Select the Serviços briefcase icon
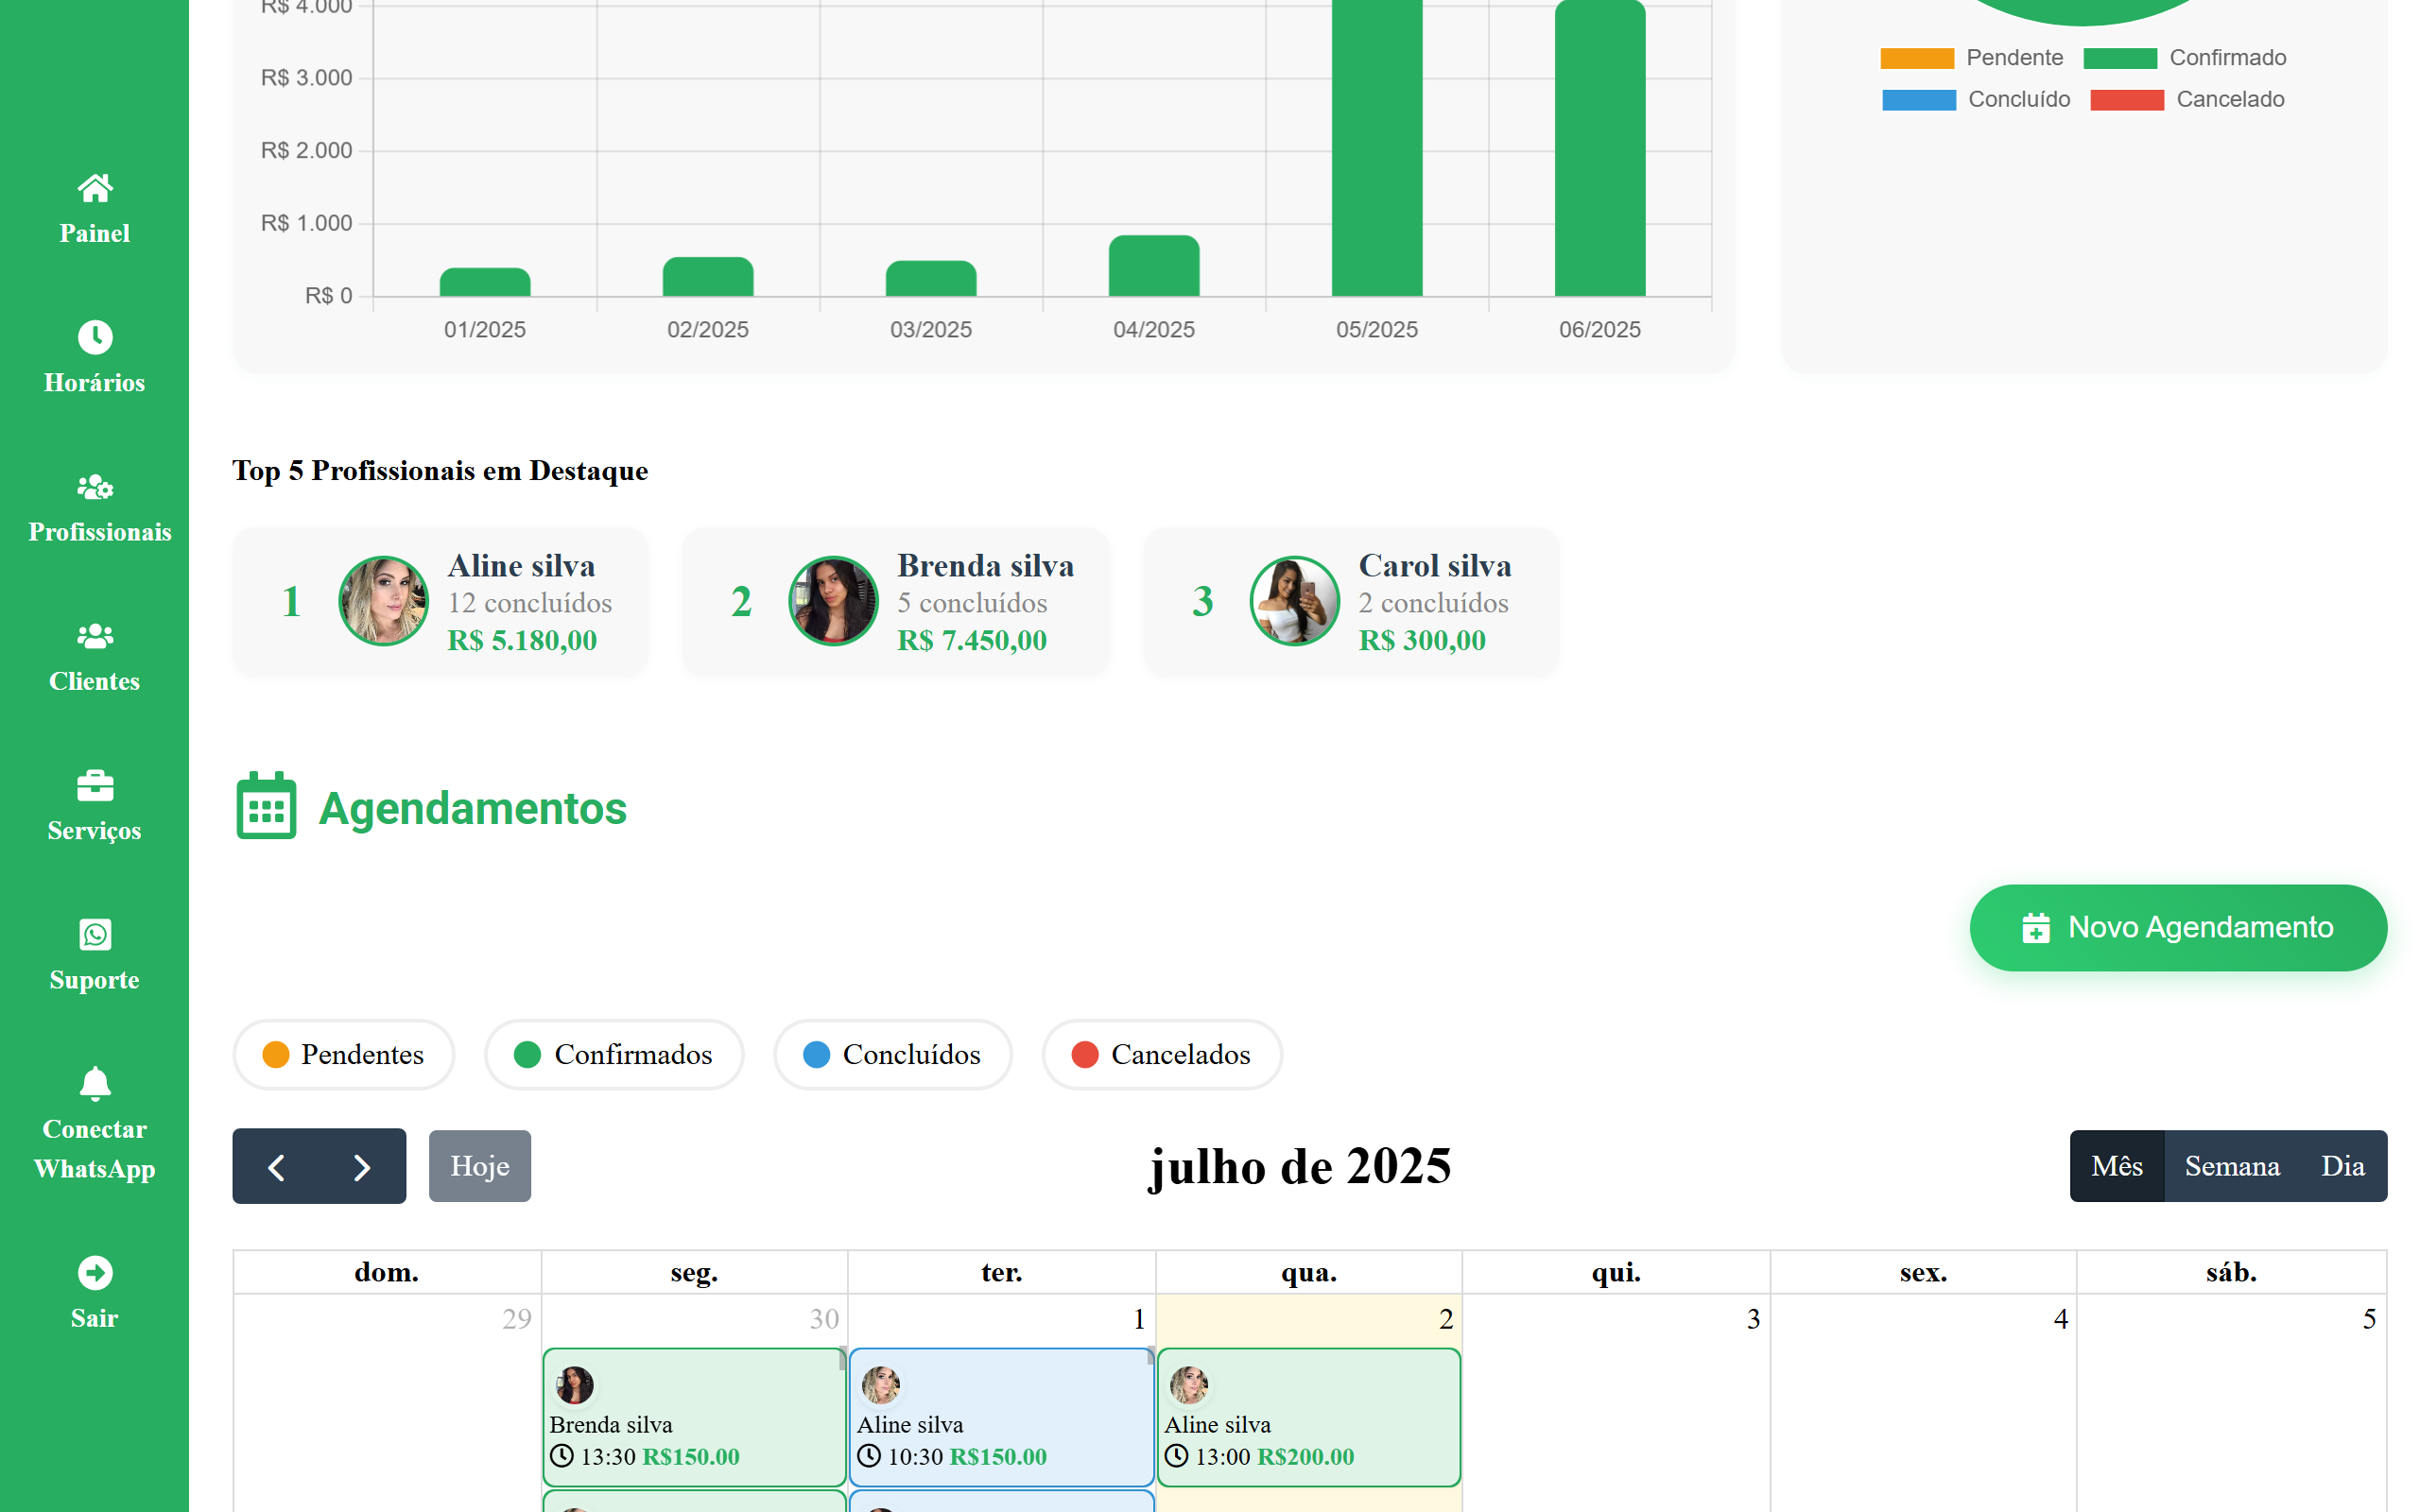2420x1512 pixels. pyautogui.click(x=95, y=786)
